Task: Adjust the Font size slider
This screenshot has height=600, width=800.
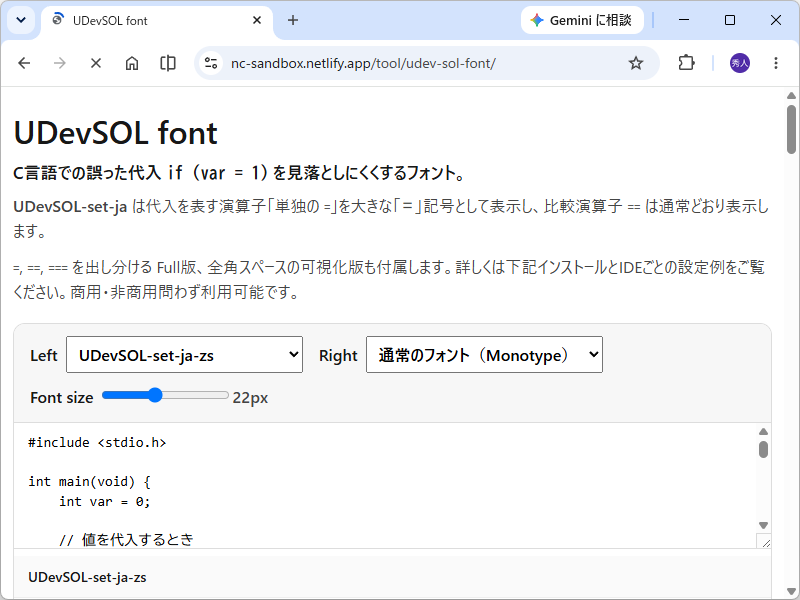Action: [165, 395]
